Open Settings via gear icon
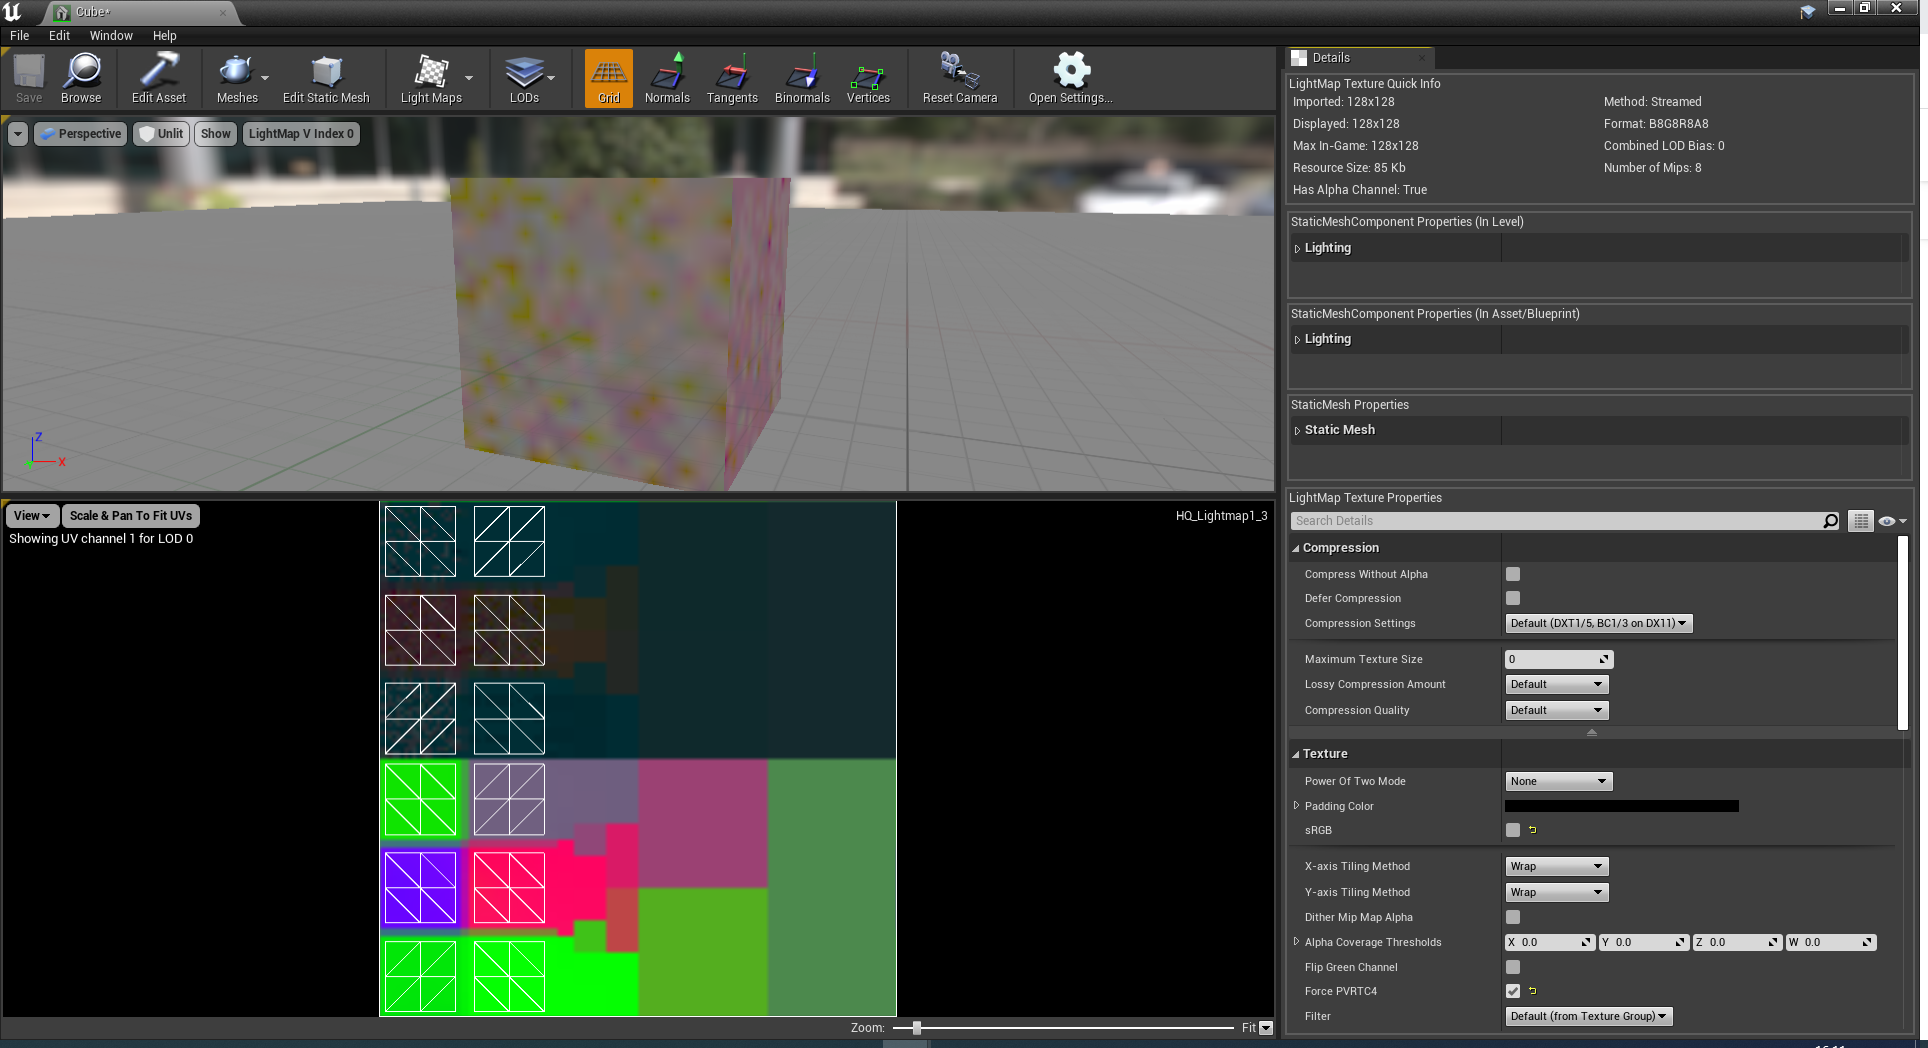Image resolution: width=1928 pixels, height=1048 pixels. pos(1071,78)
